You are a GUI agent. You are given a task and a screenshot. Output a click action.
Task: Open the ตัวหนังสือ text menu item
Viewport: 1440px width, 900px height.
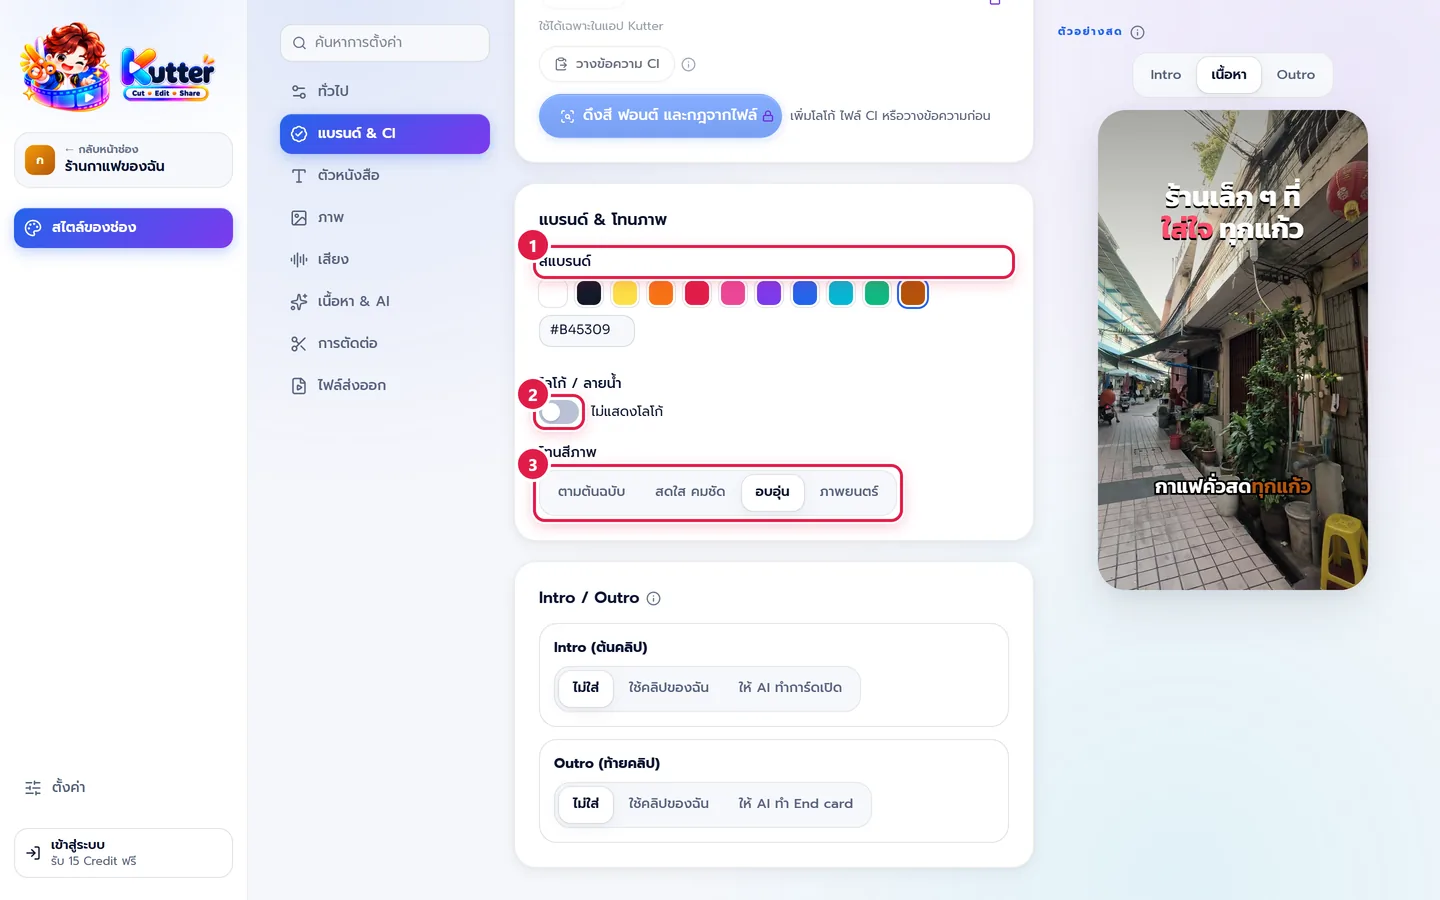pos(385,175)
